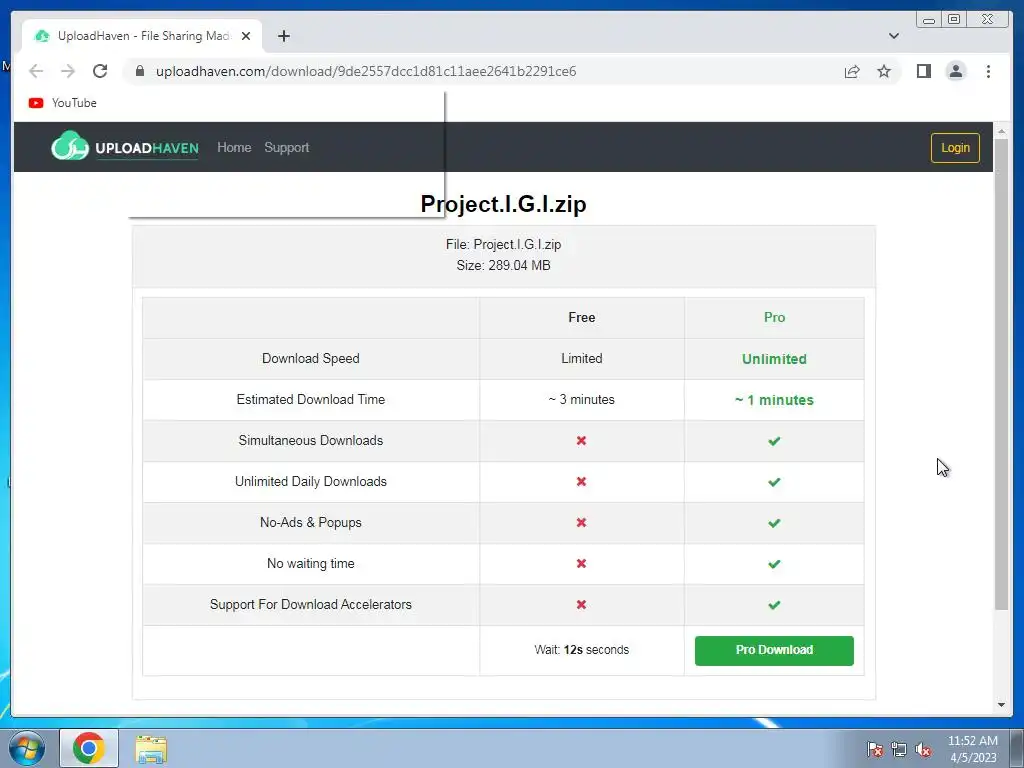Expand the tab search chevron
This screenshot has width=1024, height=768.
pos(893,36)
